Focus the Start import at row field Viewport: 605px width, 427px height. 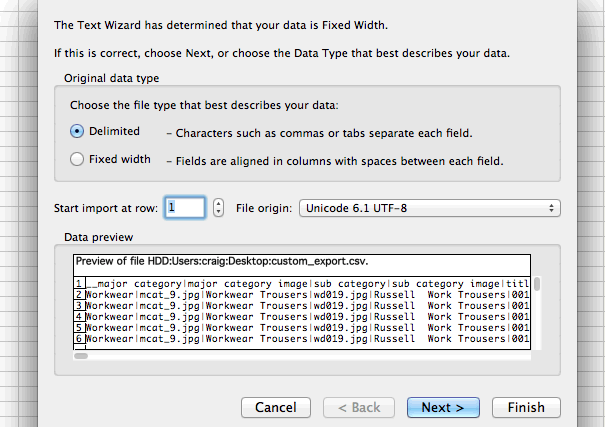(x=185, y=208)
